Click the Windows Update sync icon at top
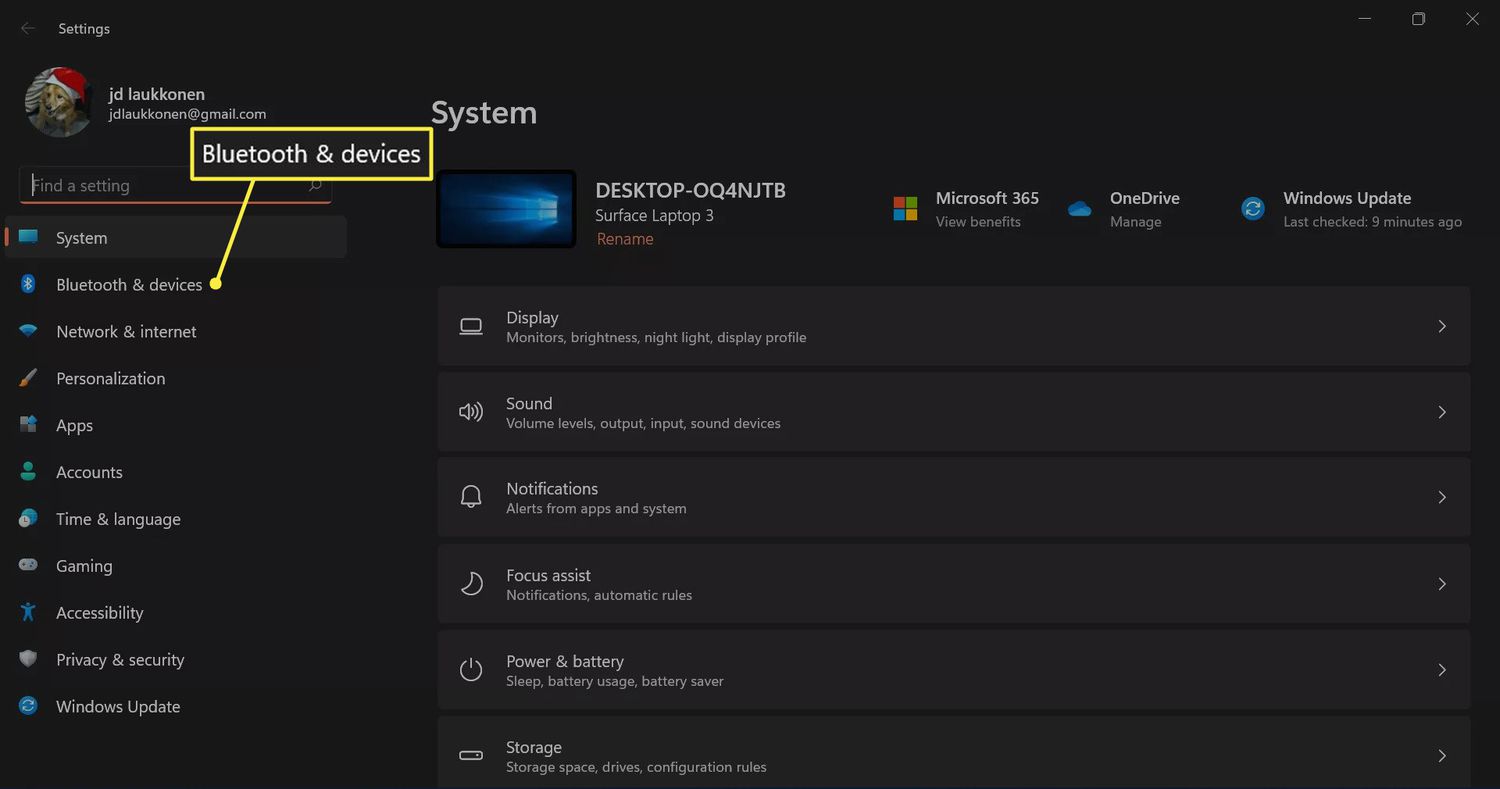 pyautogui.click(x=1253, y=208)
